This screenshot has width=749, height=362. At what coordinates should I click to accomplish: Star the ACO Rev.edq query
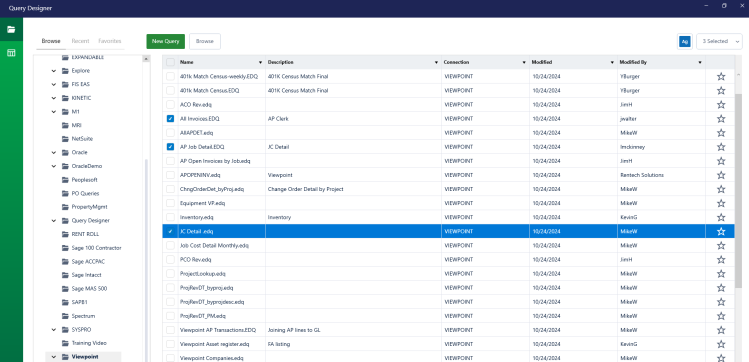click(x=721, y=105)
